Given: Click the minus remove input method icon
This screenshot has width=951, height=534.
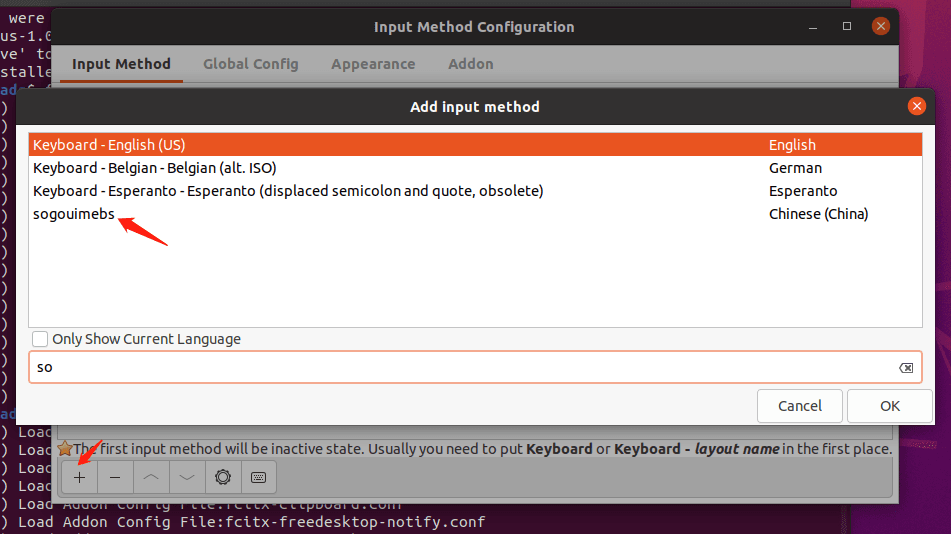Looking at the screenshot, I should pyautogui.click(x=115, y=478).
